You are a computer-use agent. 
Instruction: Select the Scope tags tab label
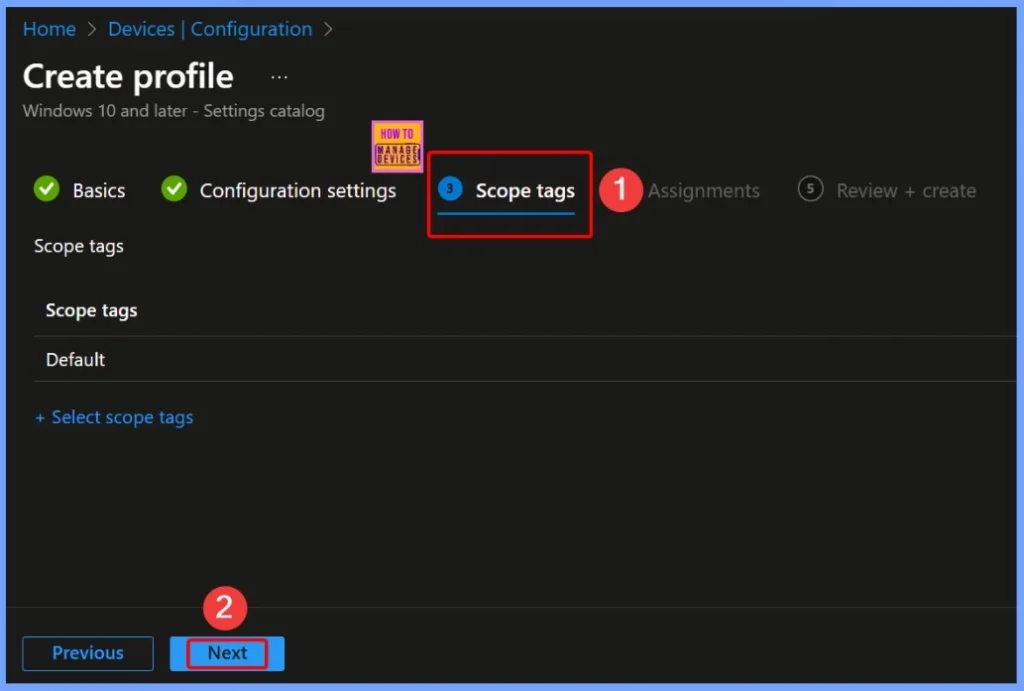[525, 190]
